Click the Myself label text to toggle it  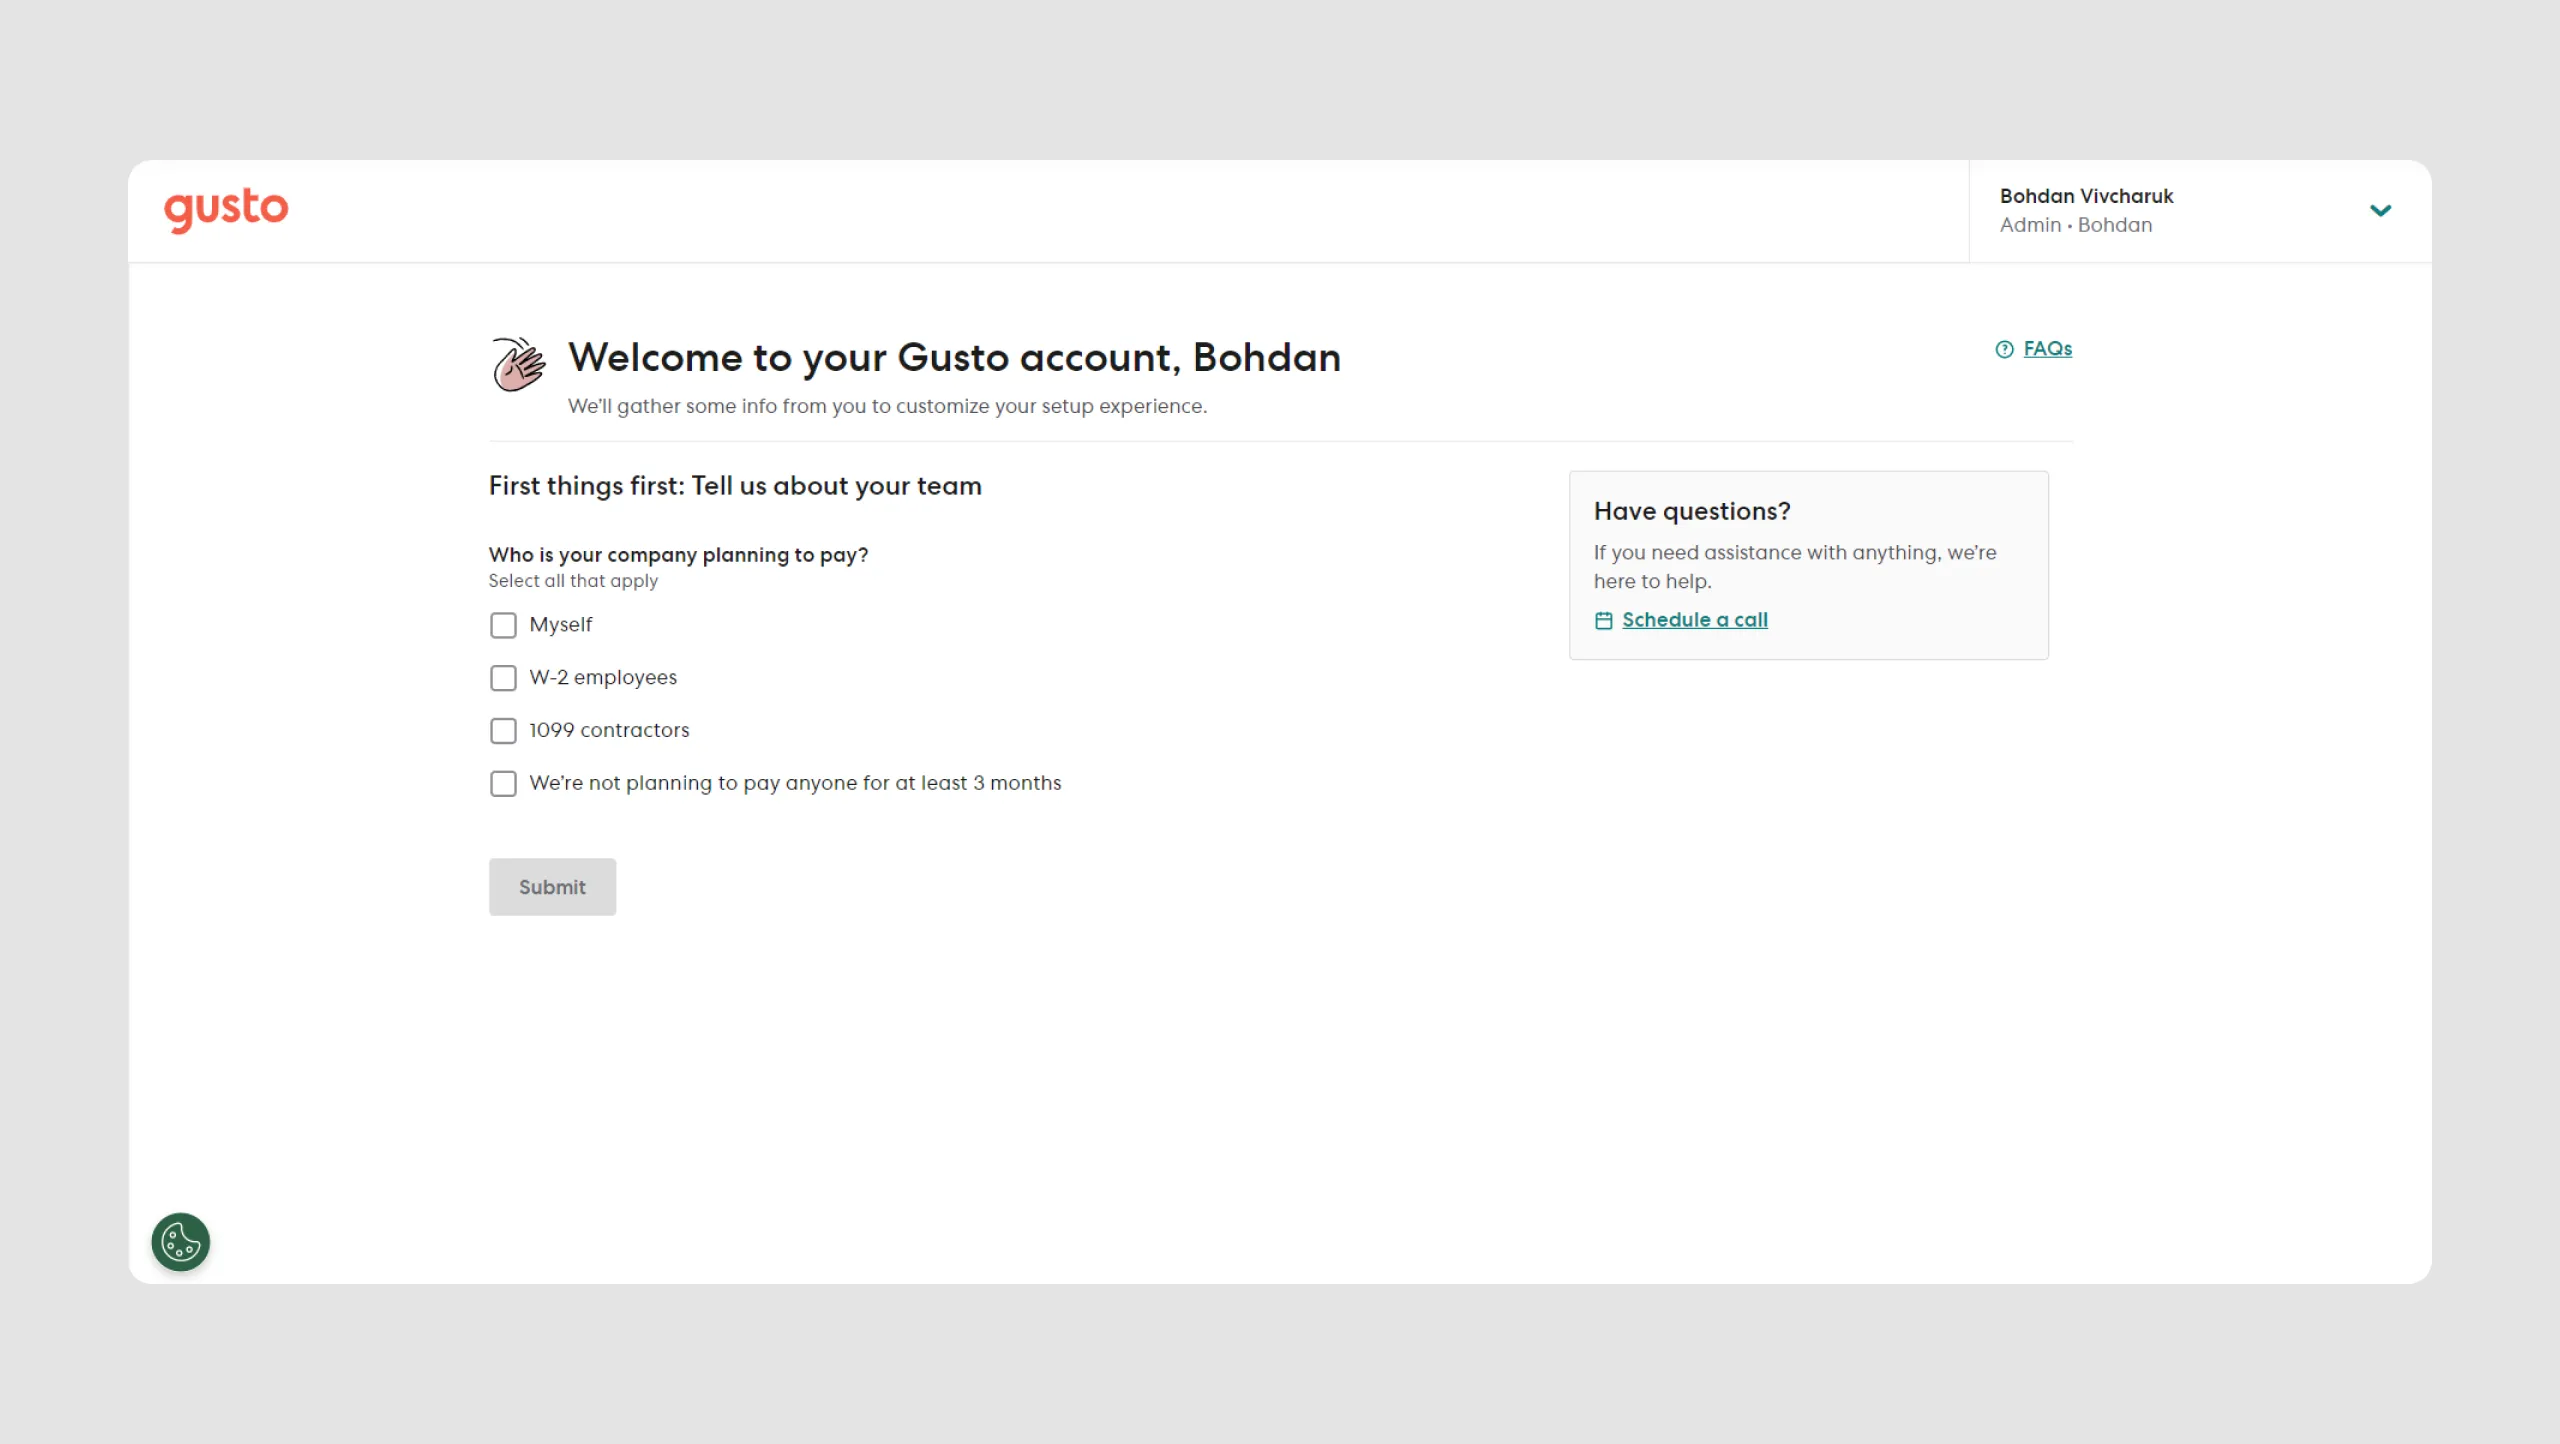(x=560, y=624)
